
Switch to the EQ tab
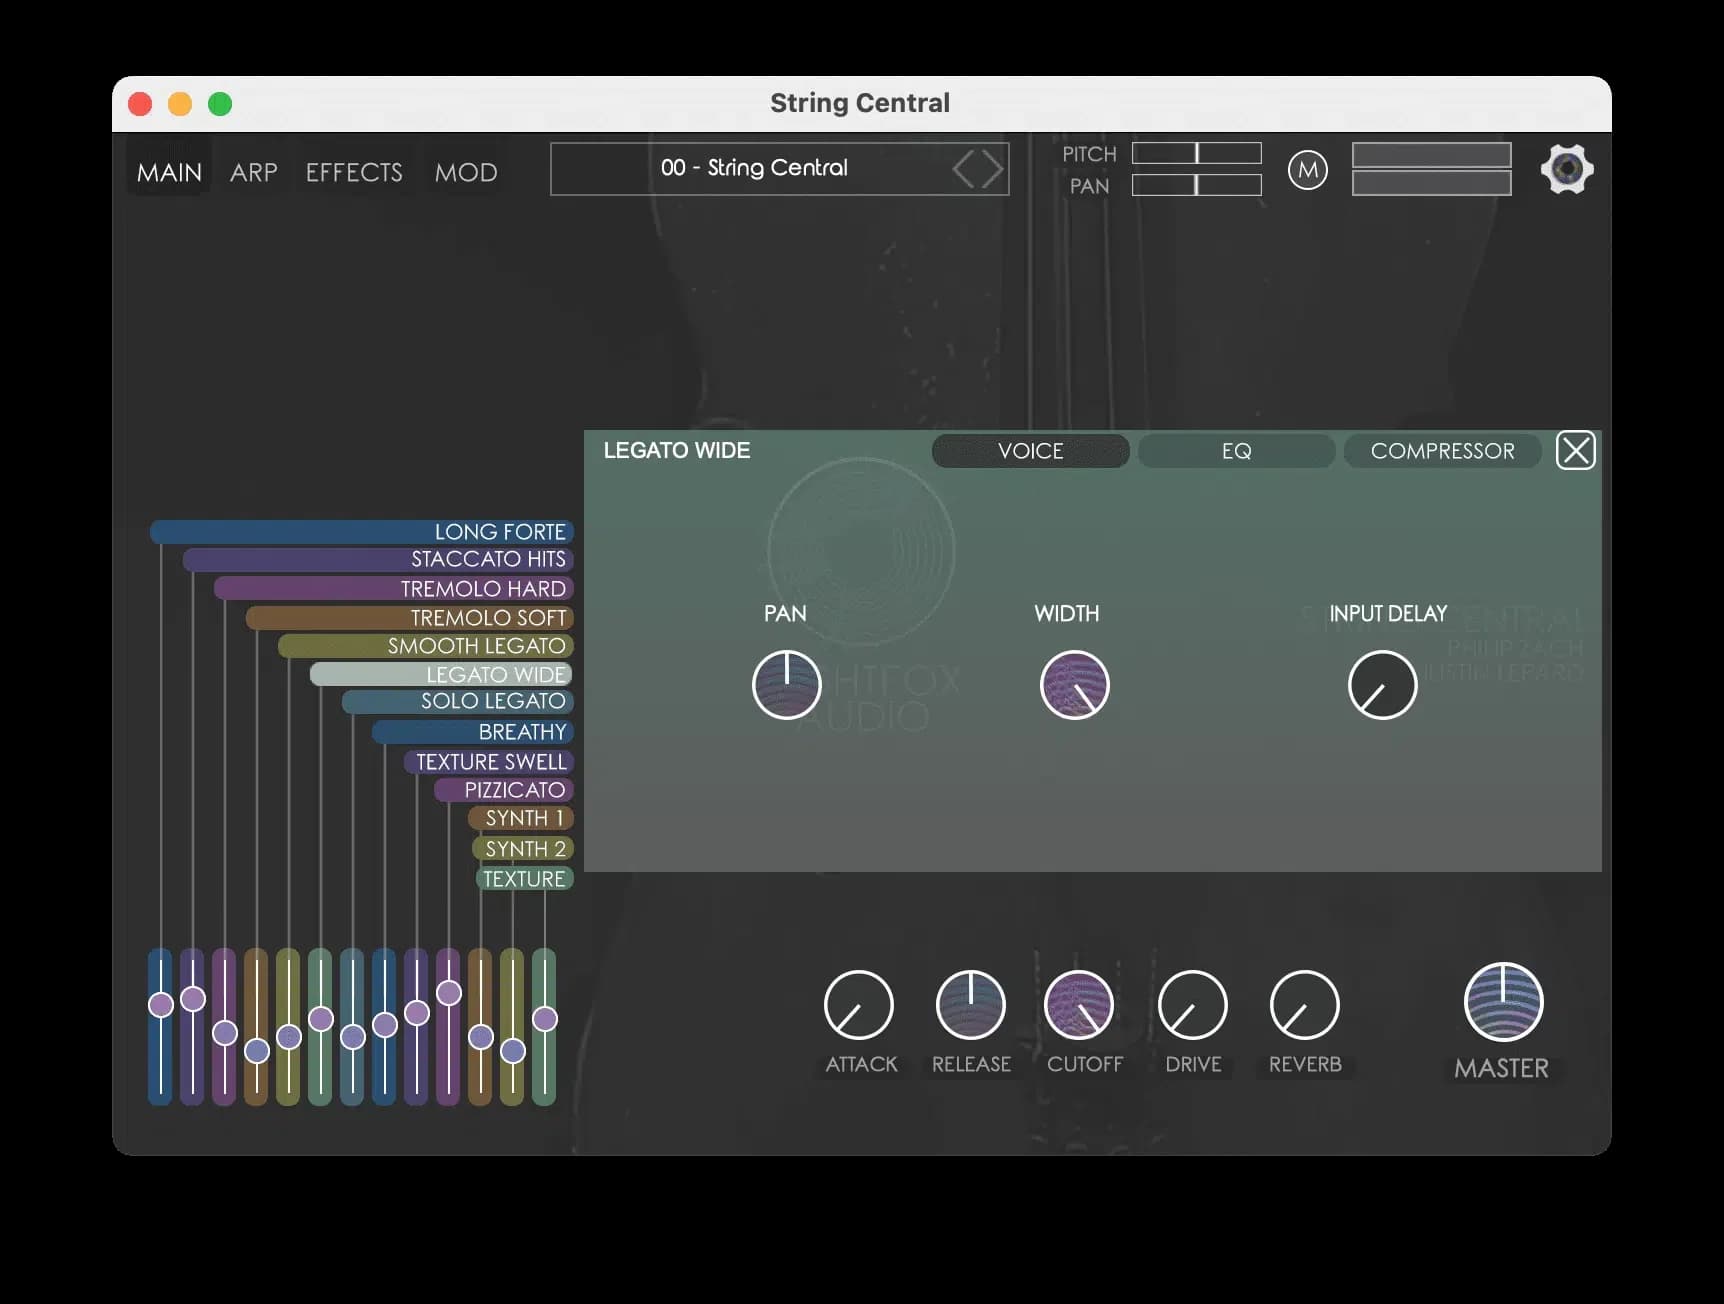(1236, 450)
